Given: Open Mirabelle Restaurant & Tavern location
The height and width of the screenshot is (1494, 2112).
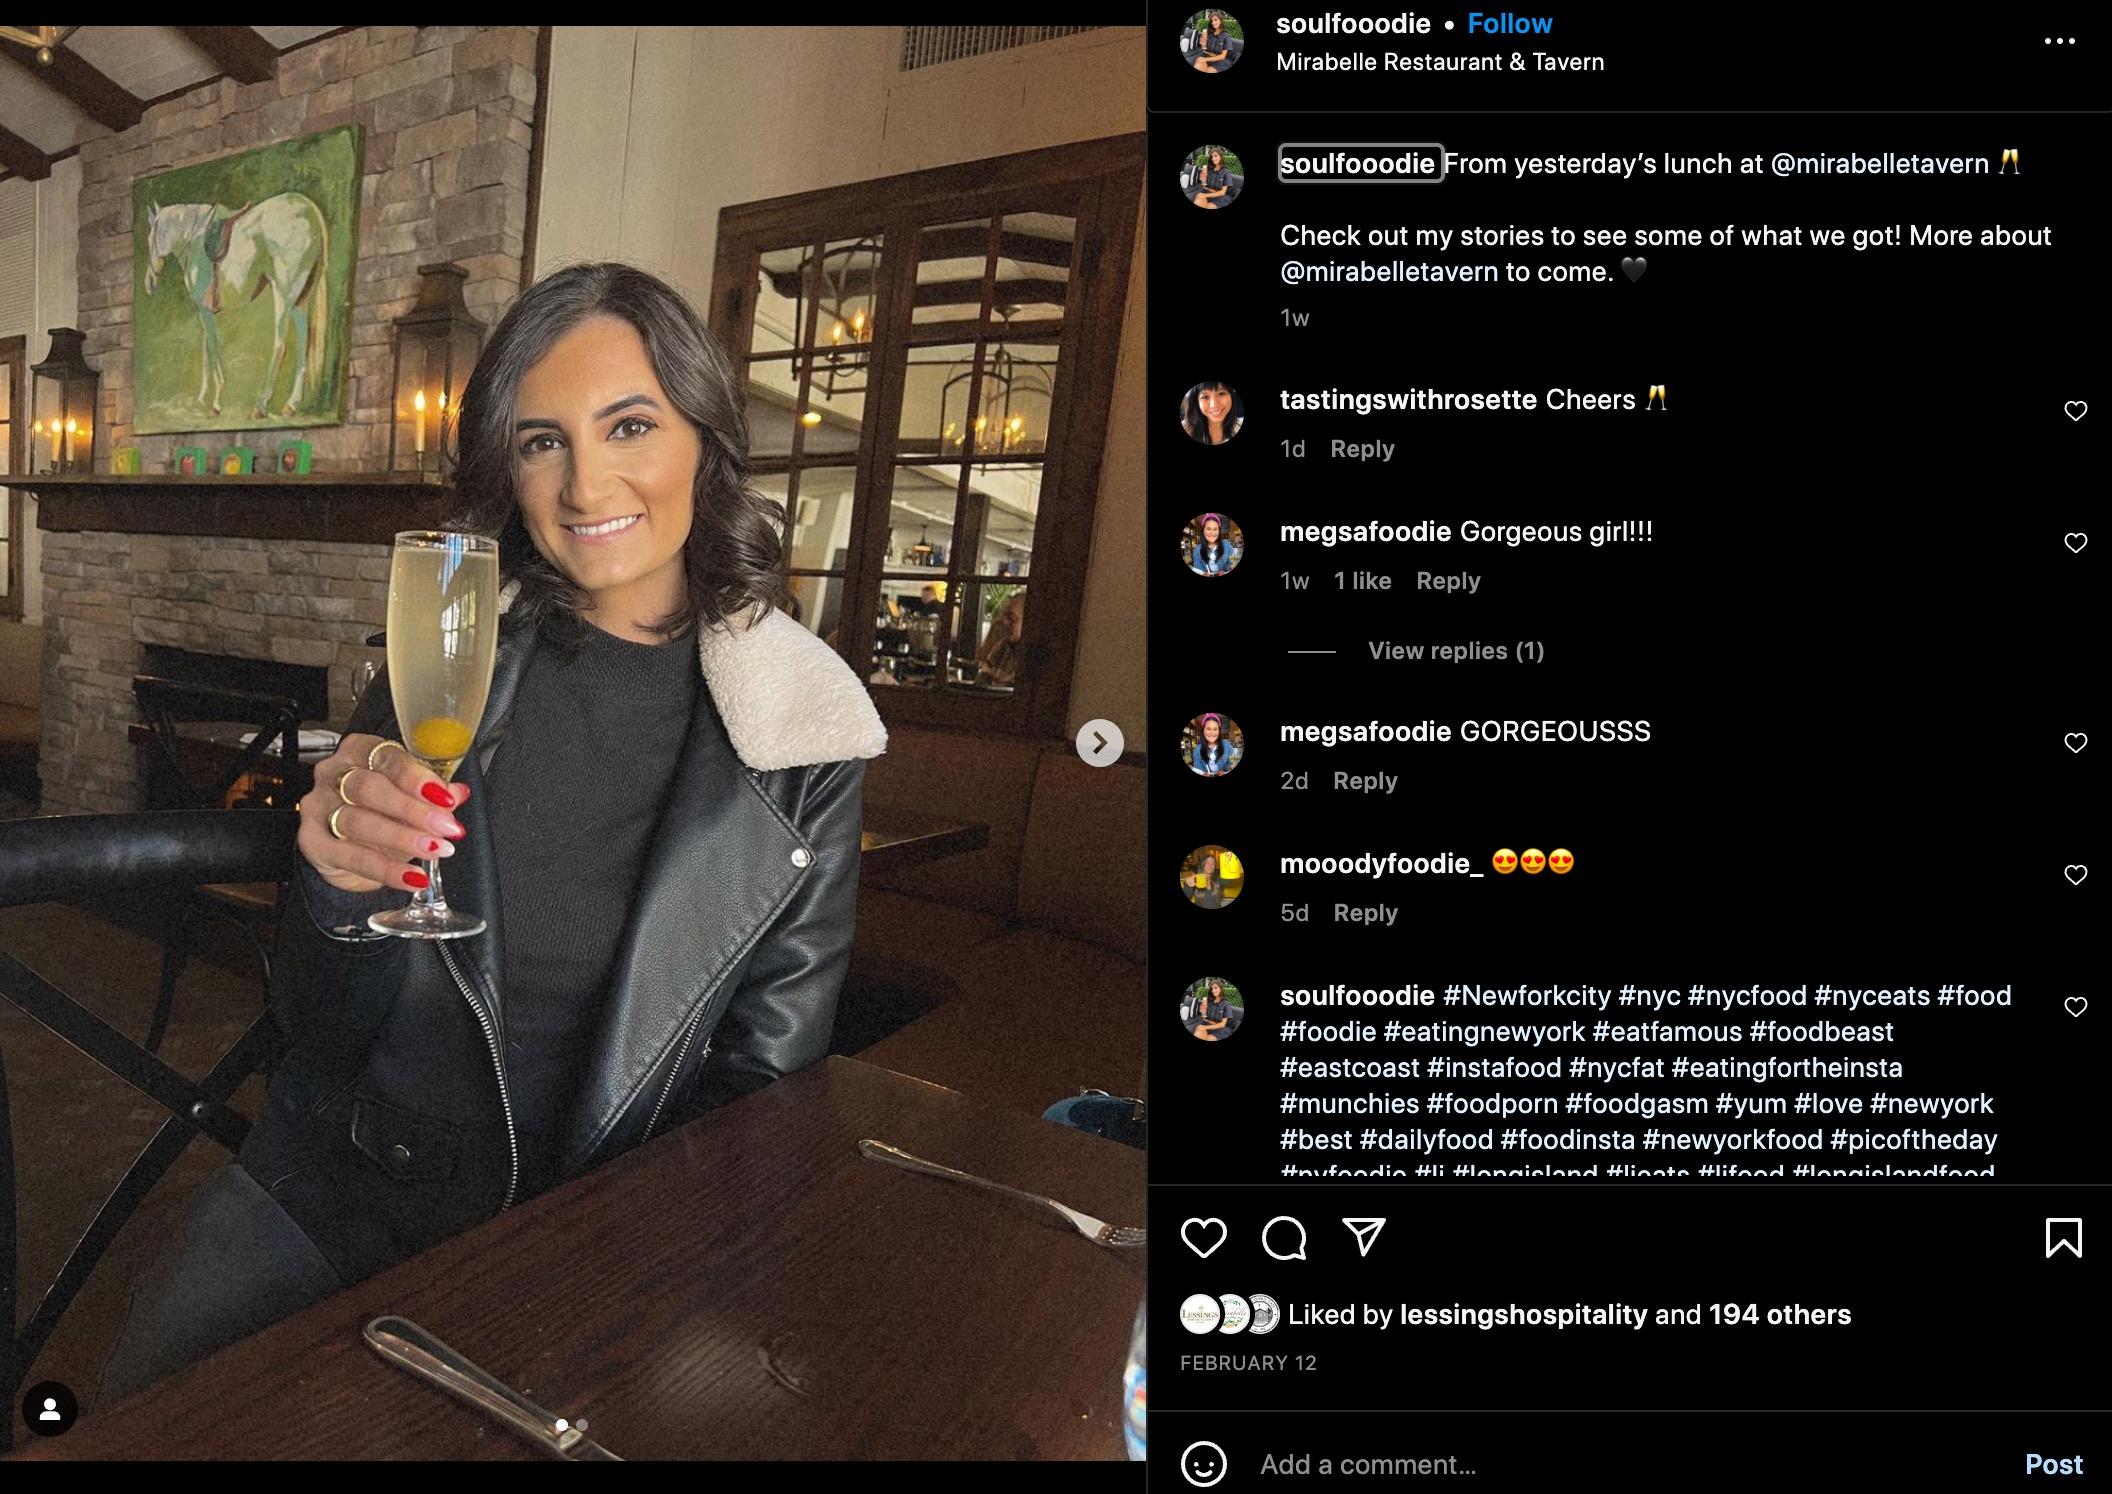Looking at the screenshot, I should tap(1440, 62).
